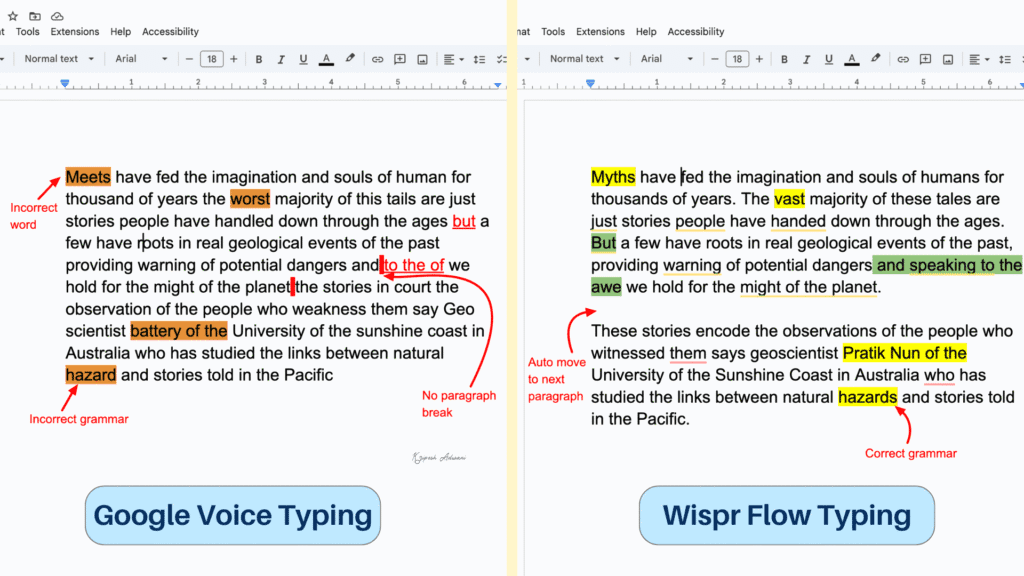Click Google Voice Typing label button
The image size is (1024, 576).
(x=232, y=515)
